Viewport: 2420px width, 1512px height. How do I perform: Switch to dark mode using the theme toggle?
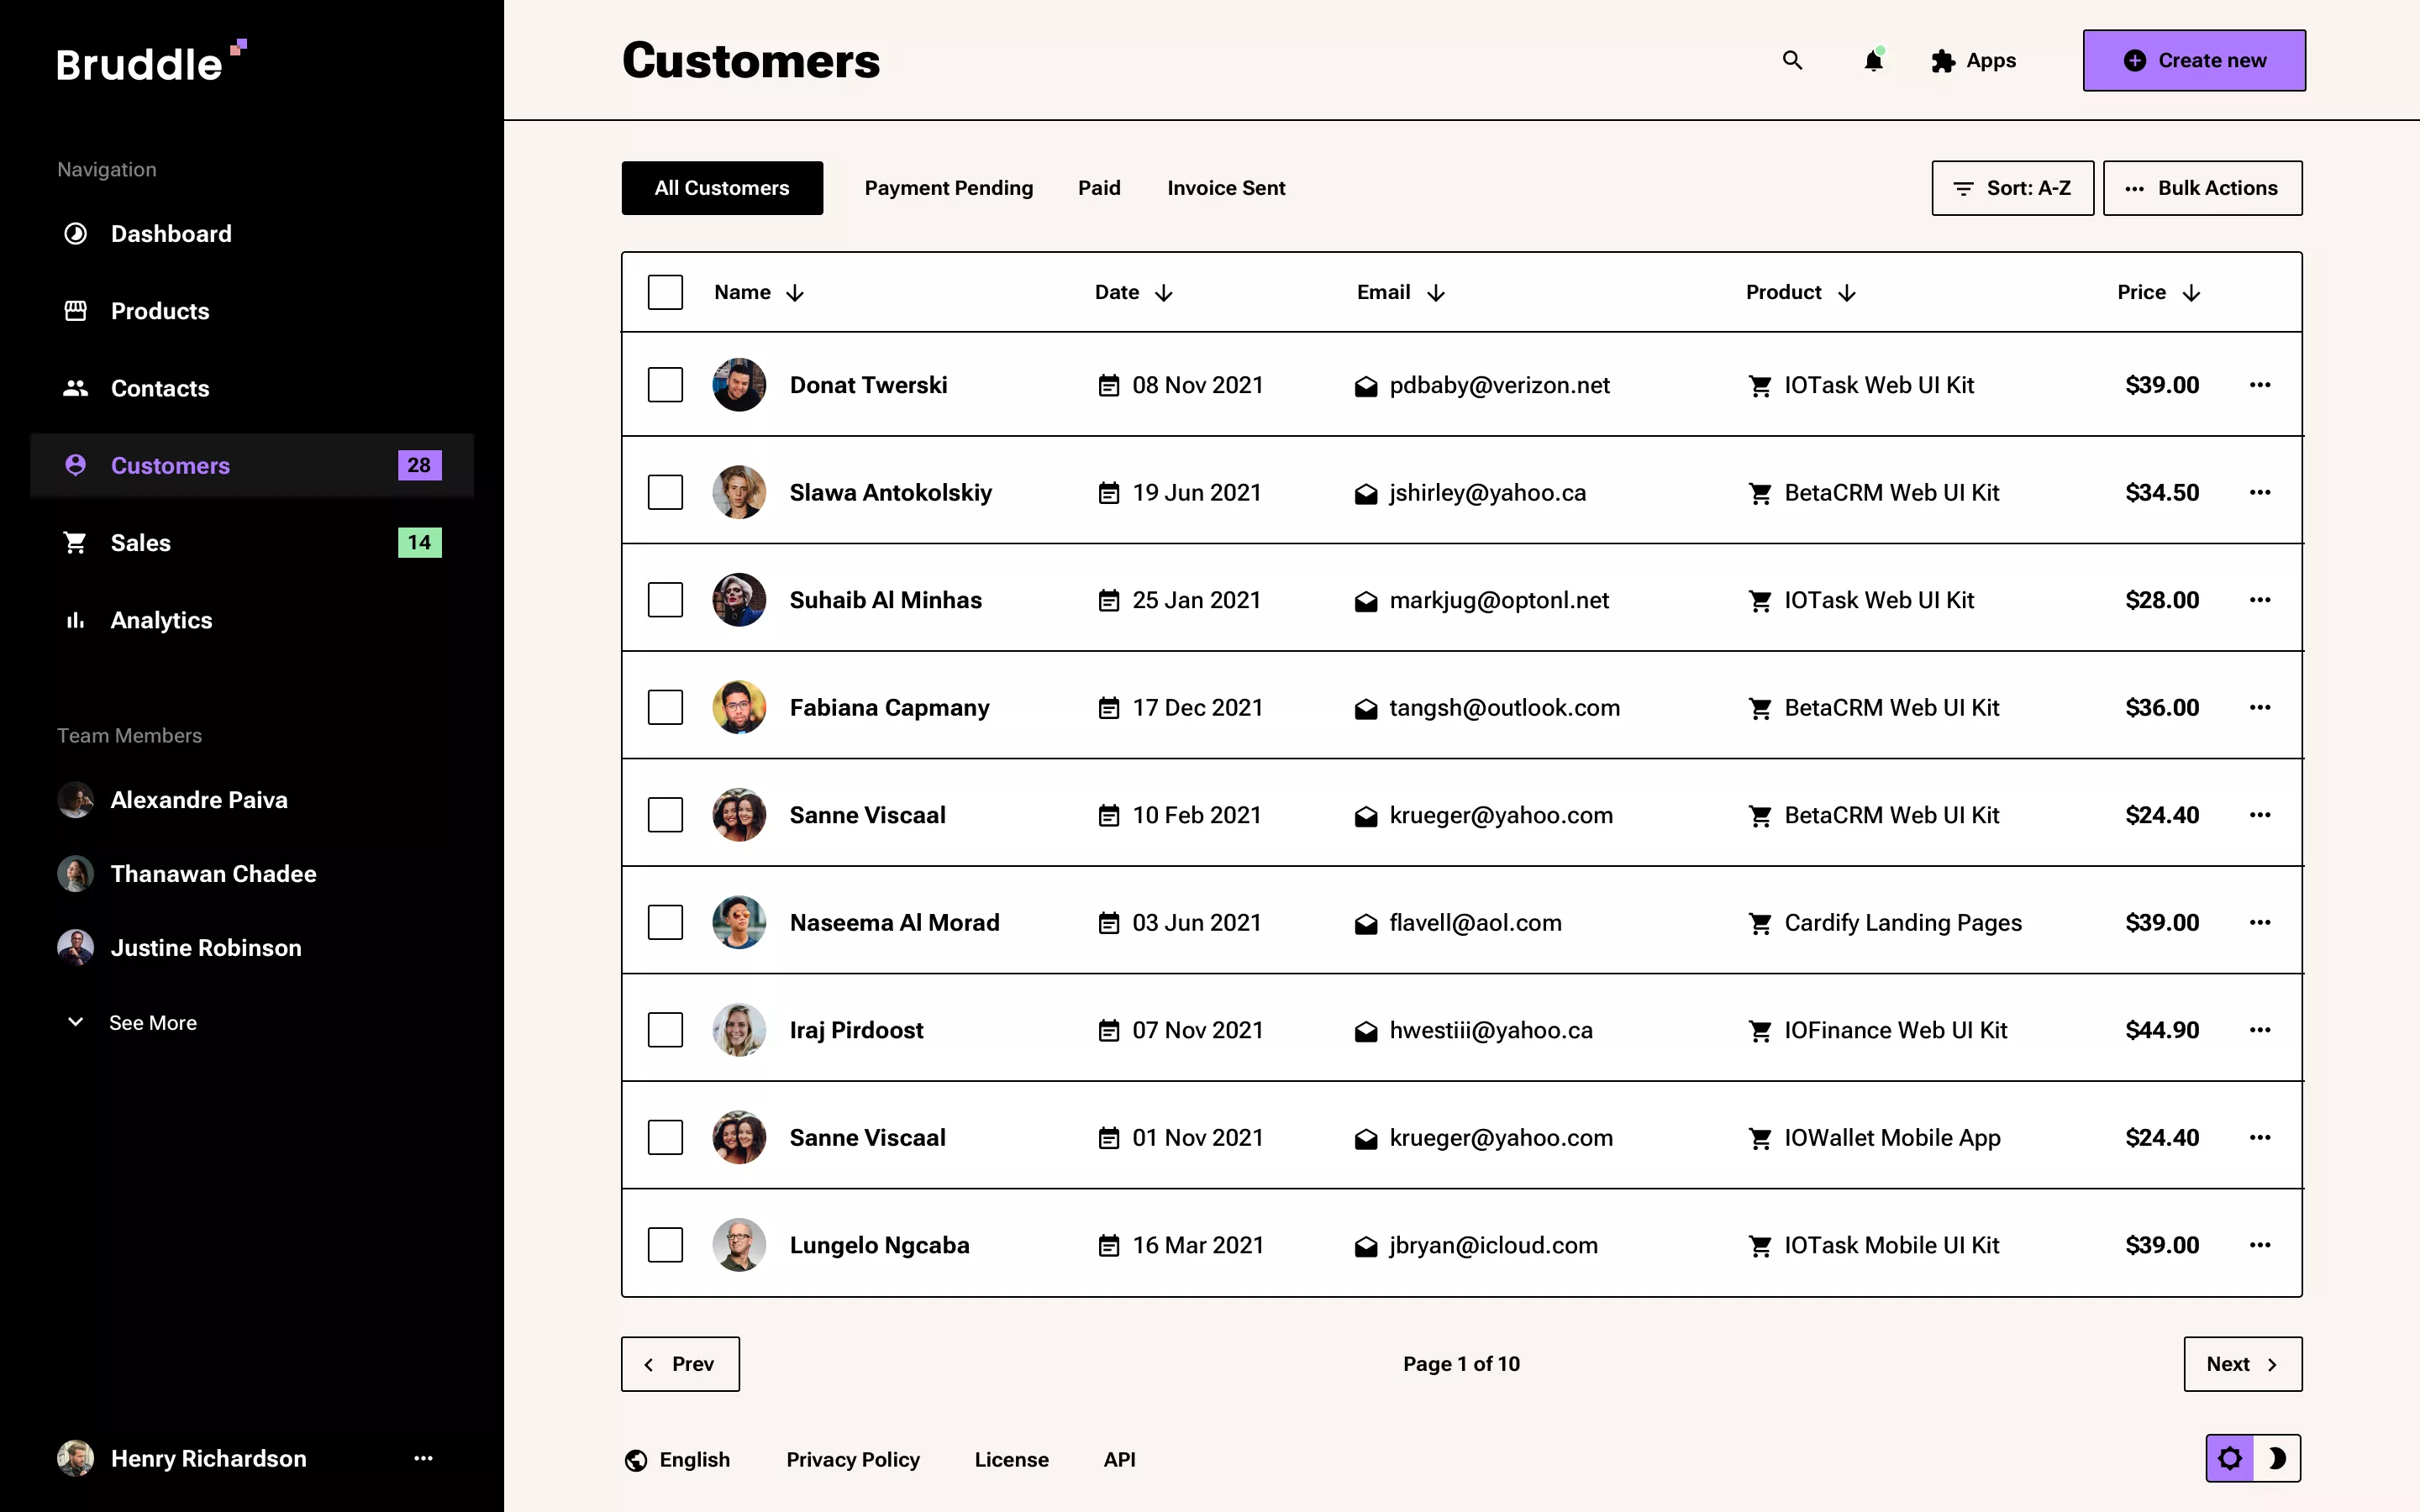pyautogui.click(x=2280, y=1458)
